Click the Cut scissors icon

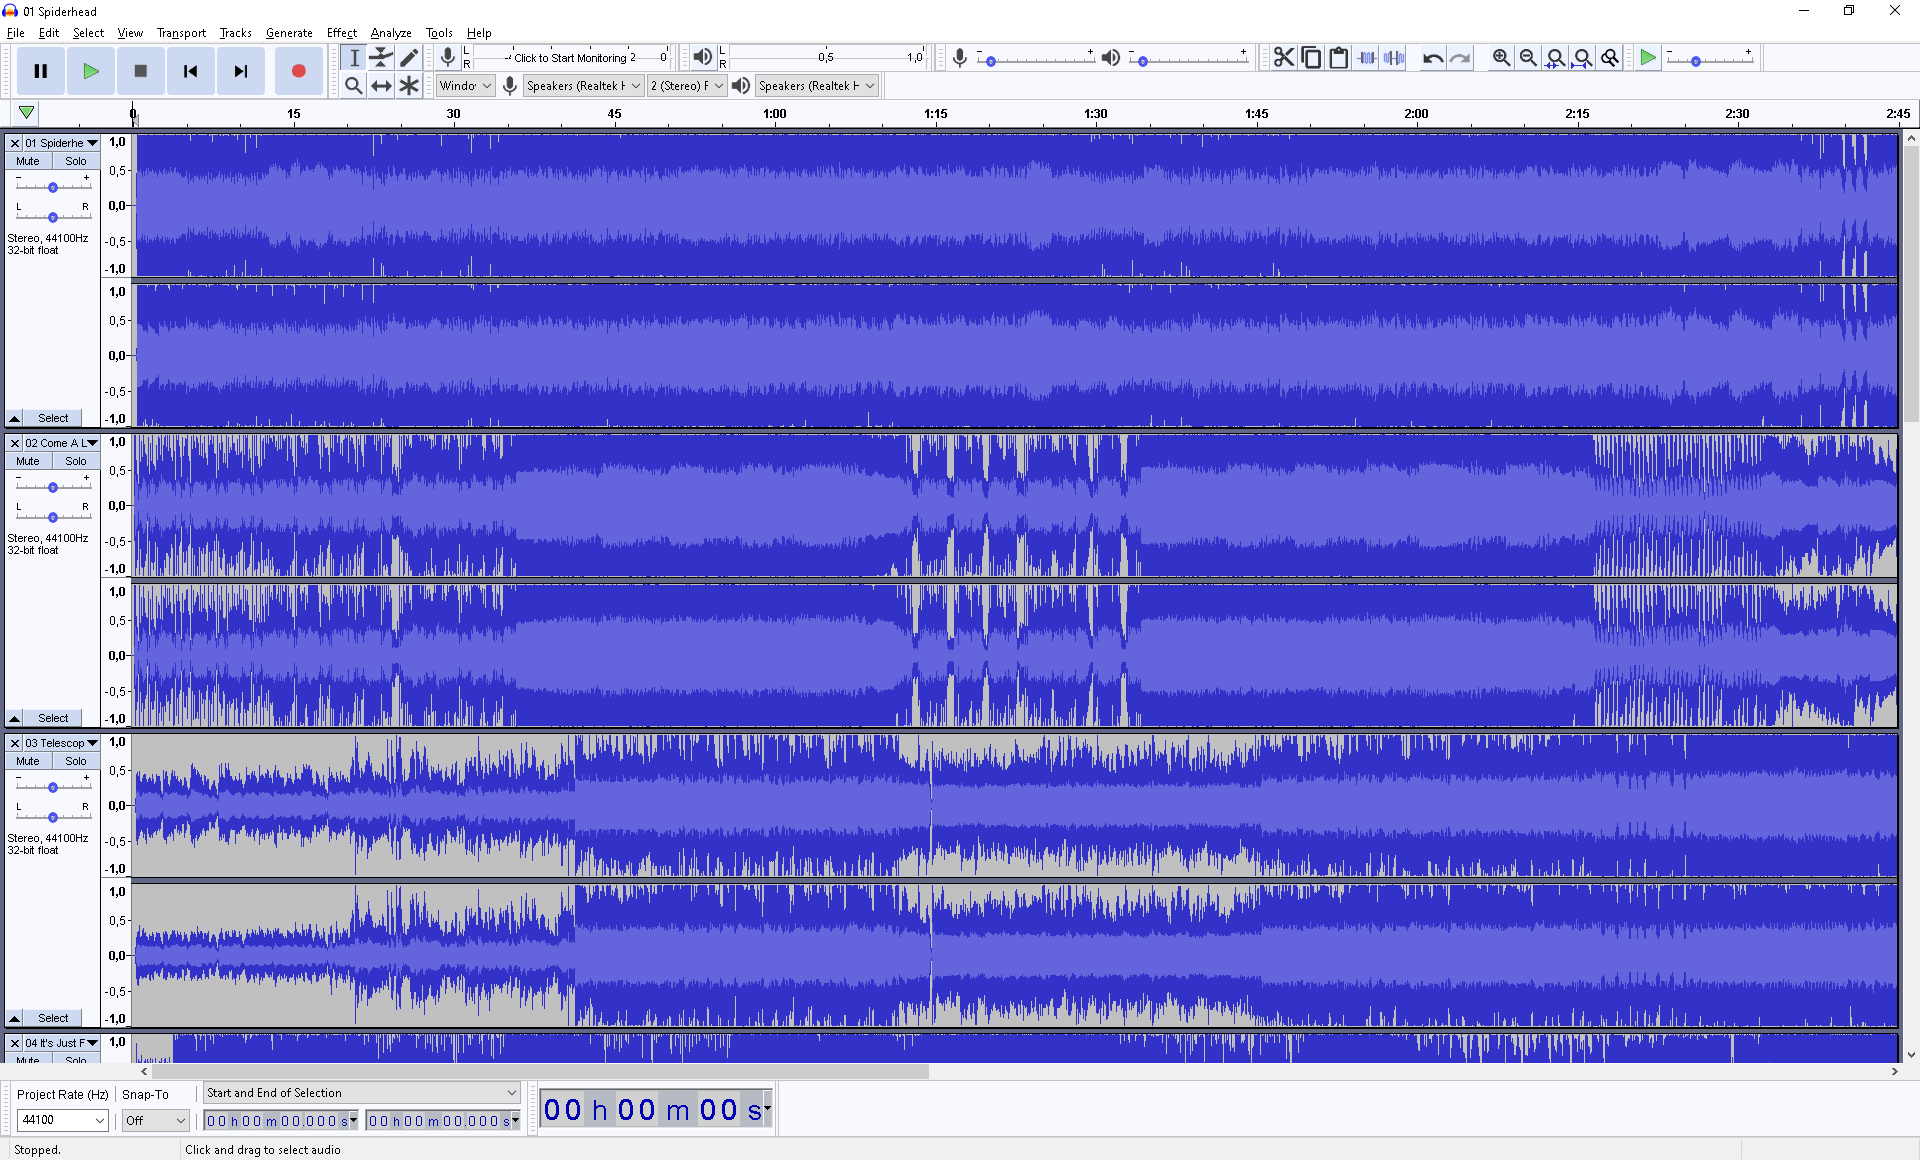click(x=1283, y=58)
